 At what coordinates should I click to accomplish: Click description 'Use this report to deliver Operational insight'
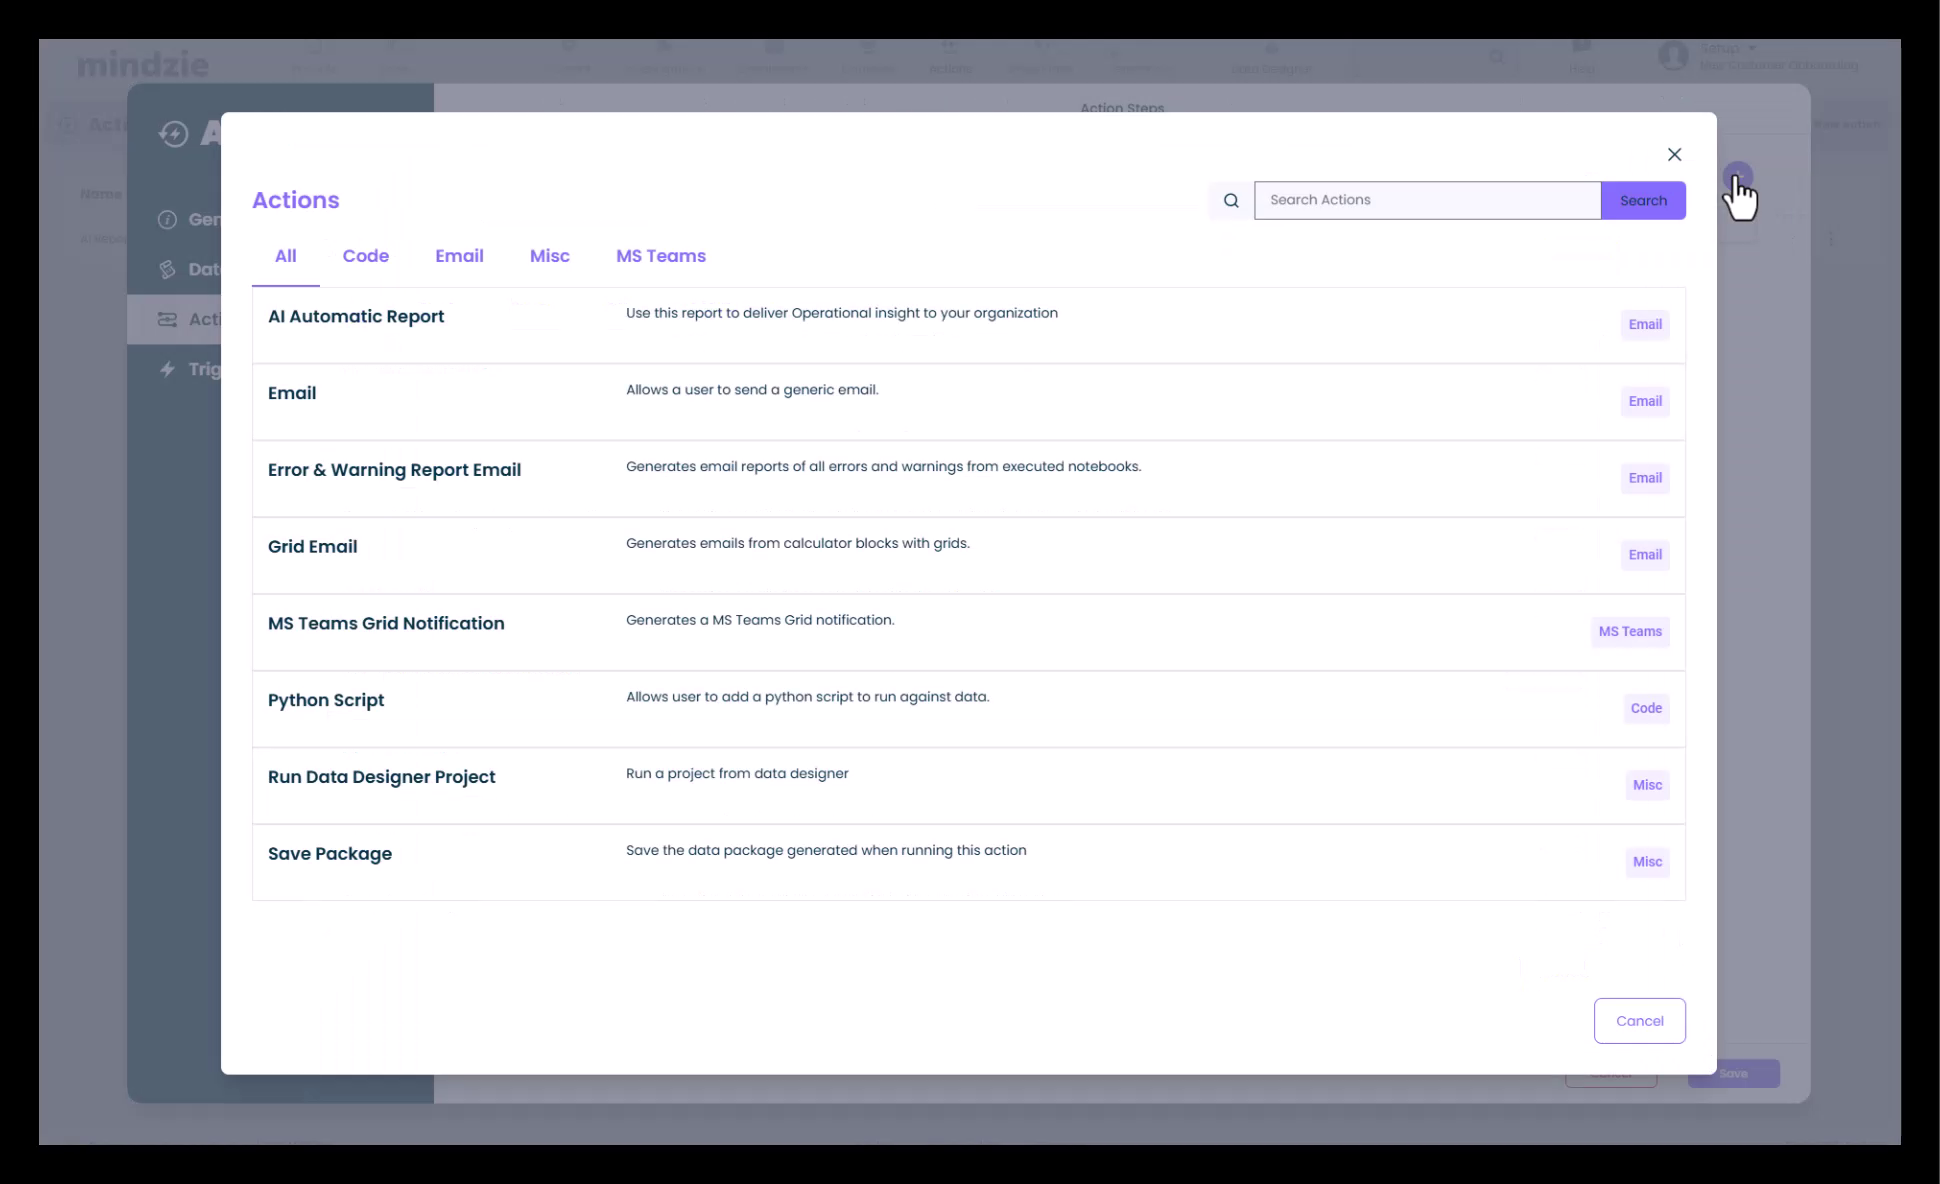tap(842, 313)
